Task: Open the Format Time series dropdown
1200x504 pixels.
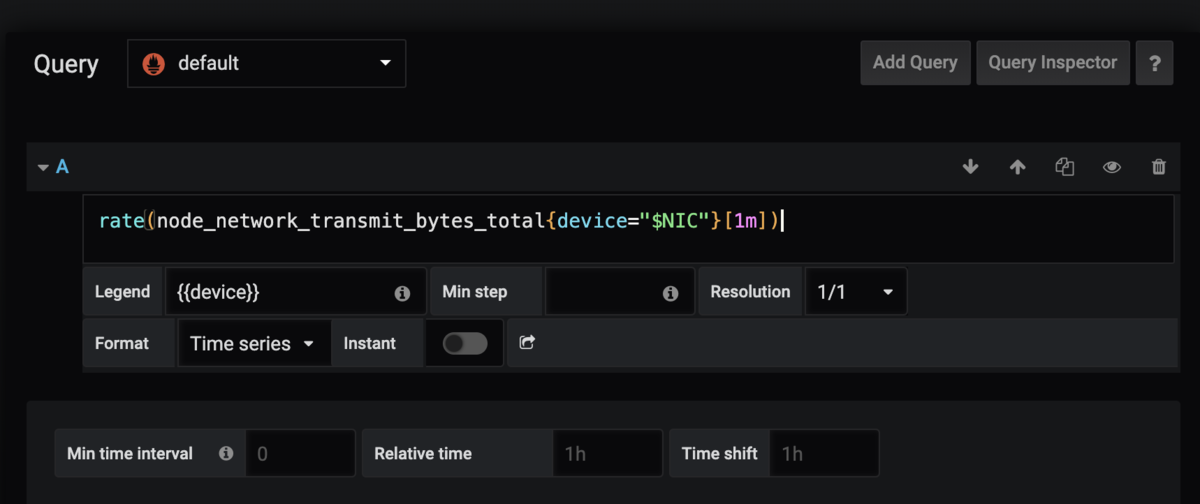Action: tap(254, 343)
